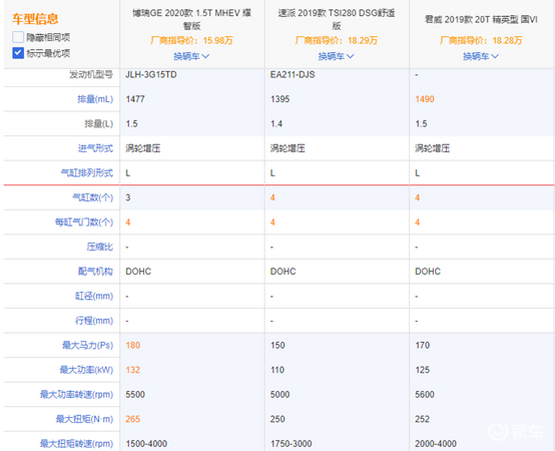Click displacement value 1477
This screenshot has height=451, width=555.
[135, 99]
